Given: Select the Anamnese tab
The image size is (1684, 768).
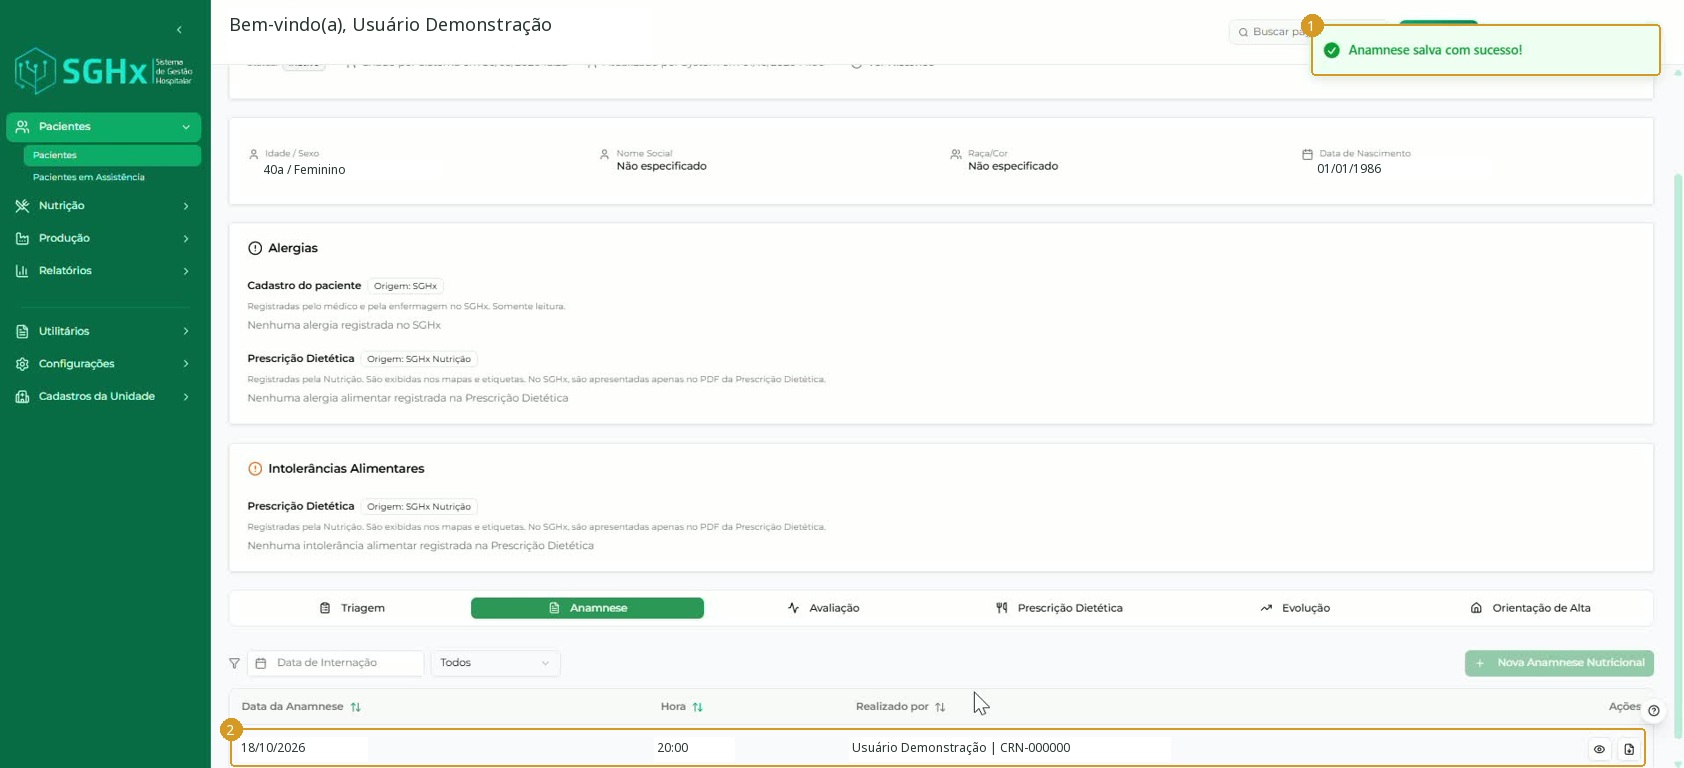Looking at the screenshot, I should click(587, 608).
